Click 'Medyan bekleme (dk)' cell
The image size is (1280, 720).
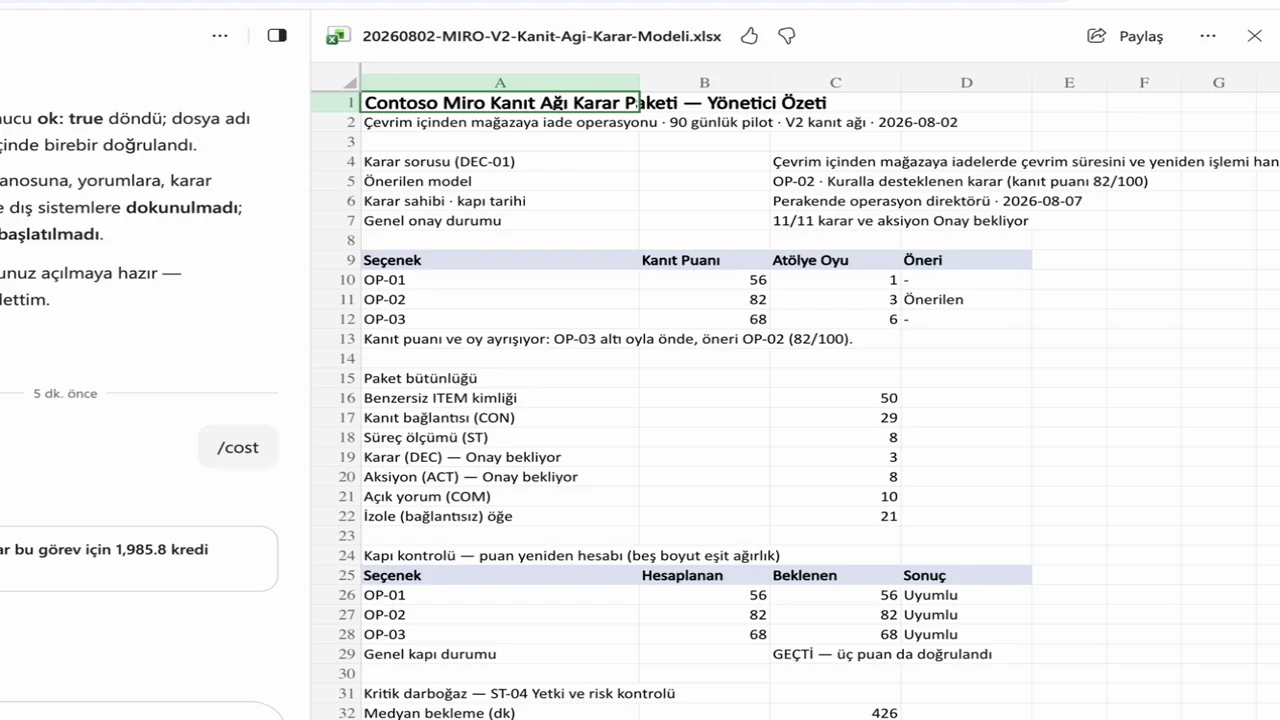500,713
